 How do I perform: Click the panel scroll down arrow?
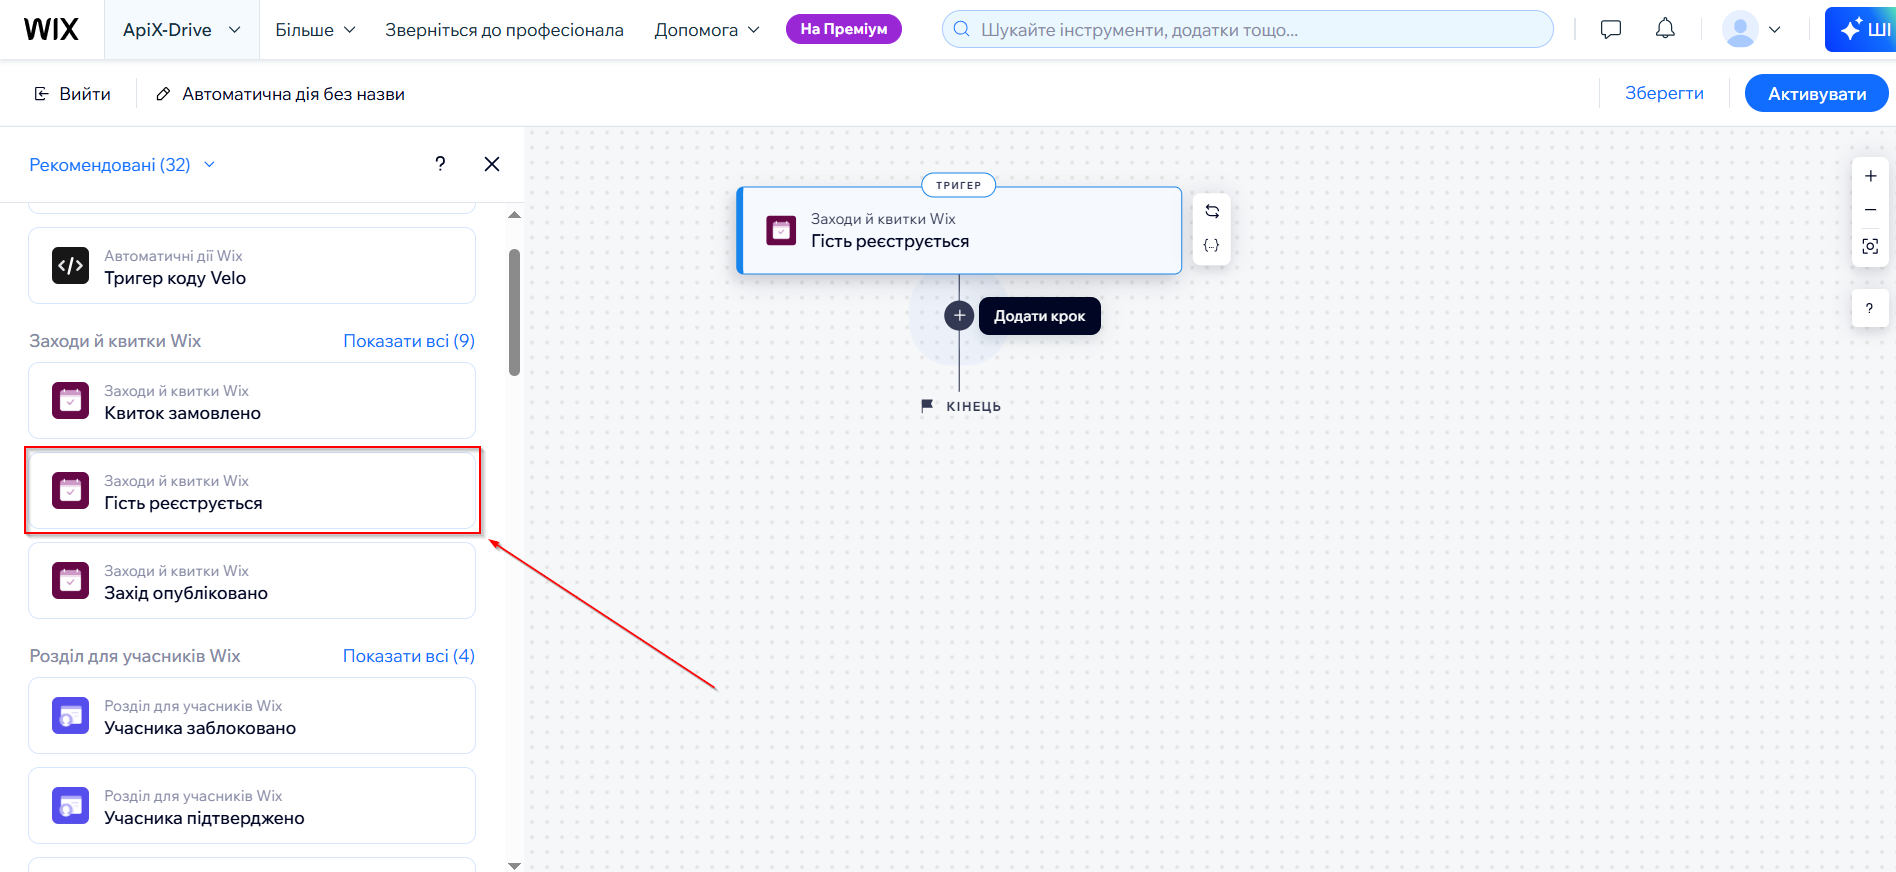[514, 865]
